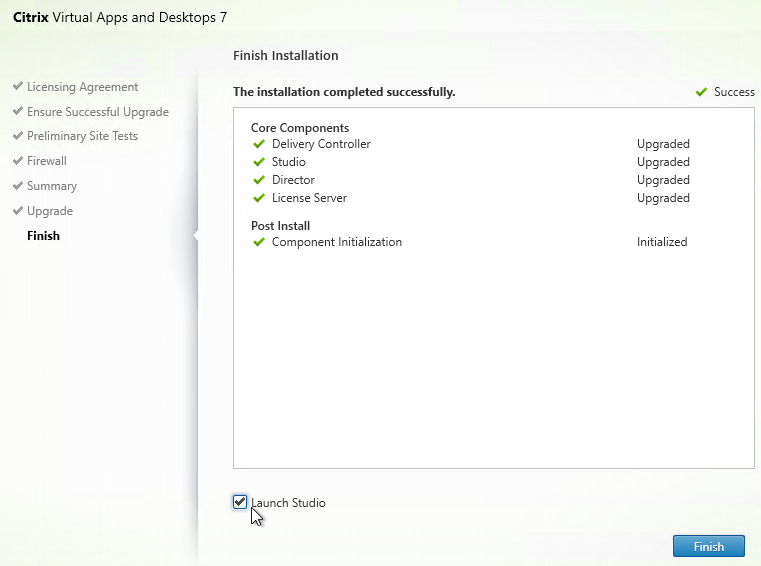The image size is (761, 566).
Task: Click the Initialized status text
Action: (662, 242)
